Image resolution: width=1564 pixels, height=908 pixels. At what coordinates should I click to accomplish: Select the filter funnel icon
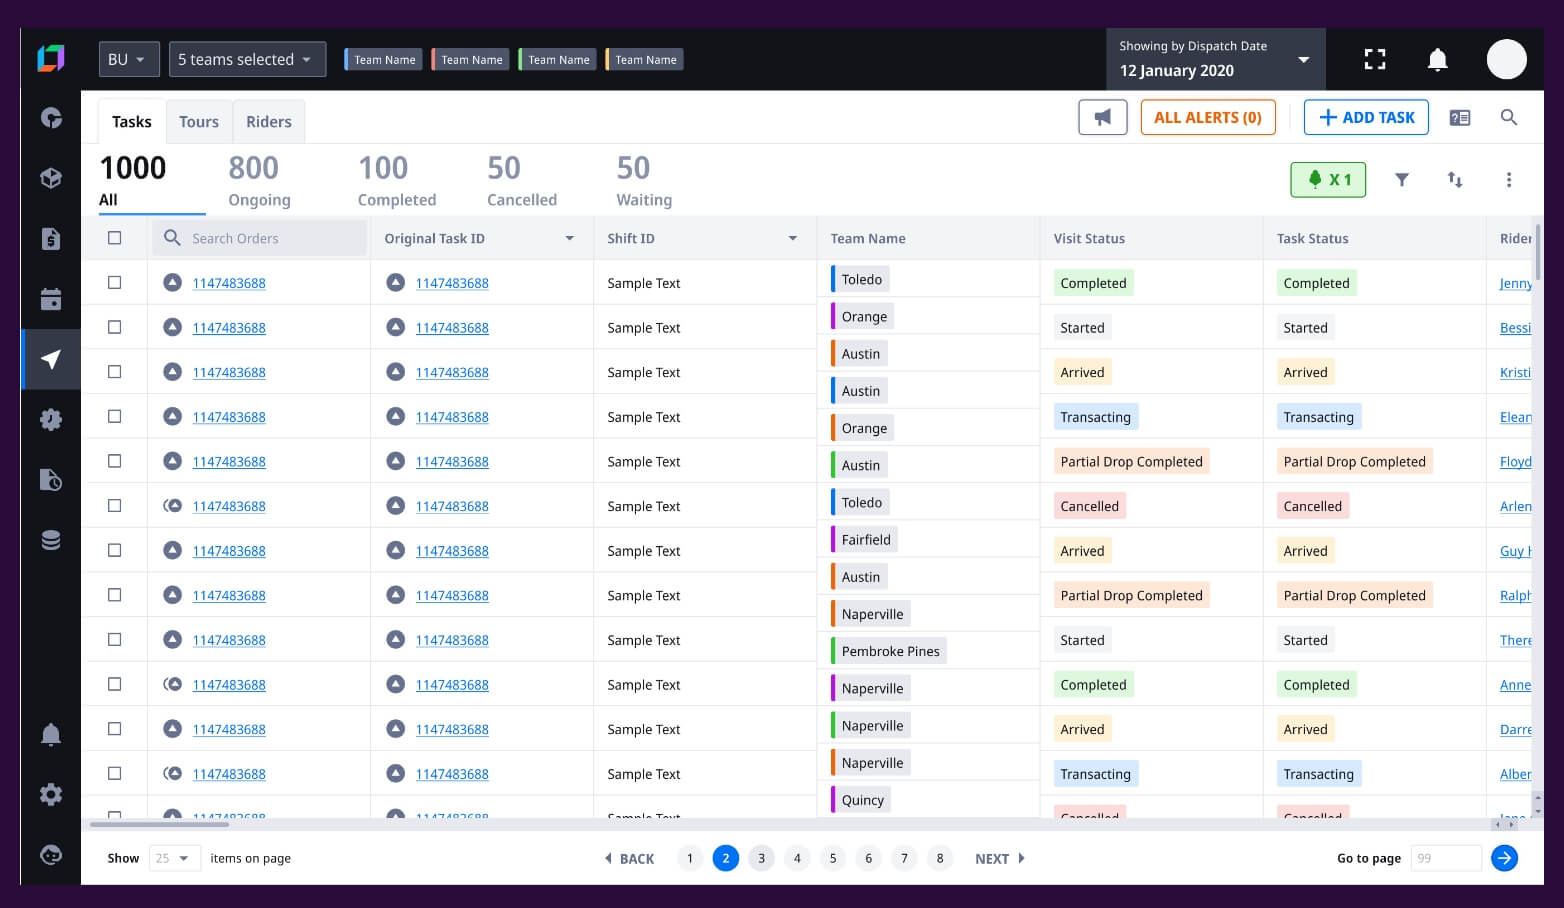pos(1402,180)
